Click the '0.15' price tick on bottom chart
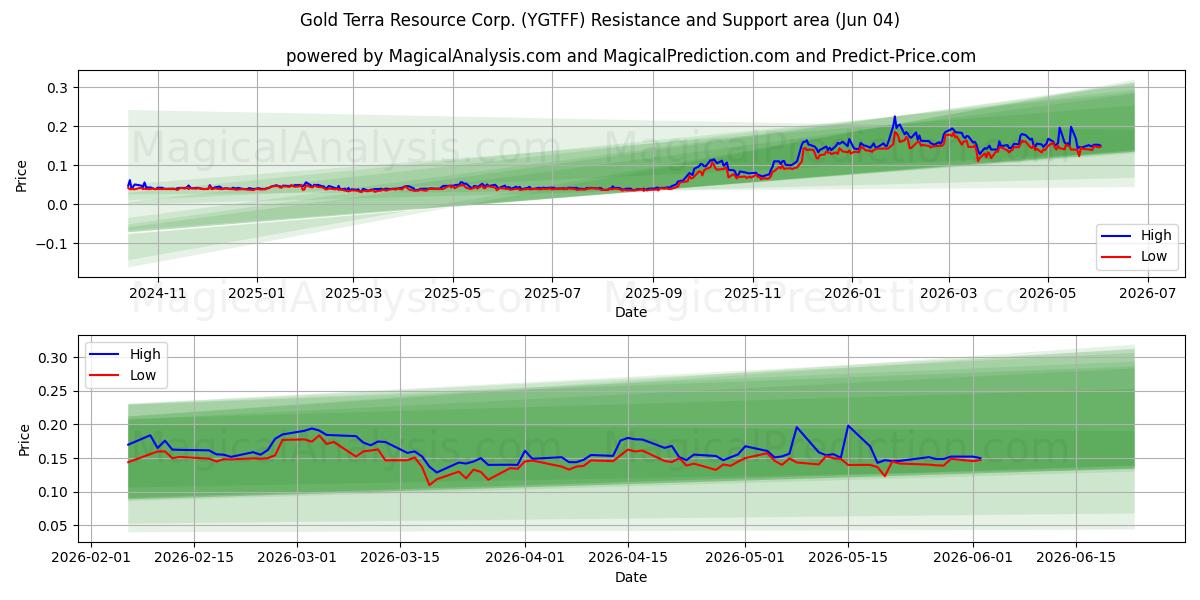 click(x=52, y=459)
